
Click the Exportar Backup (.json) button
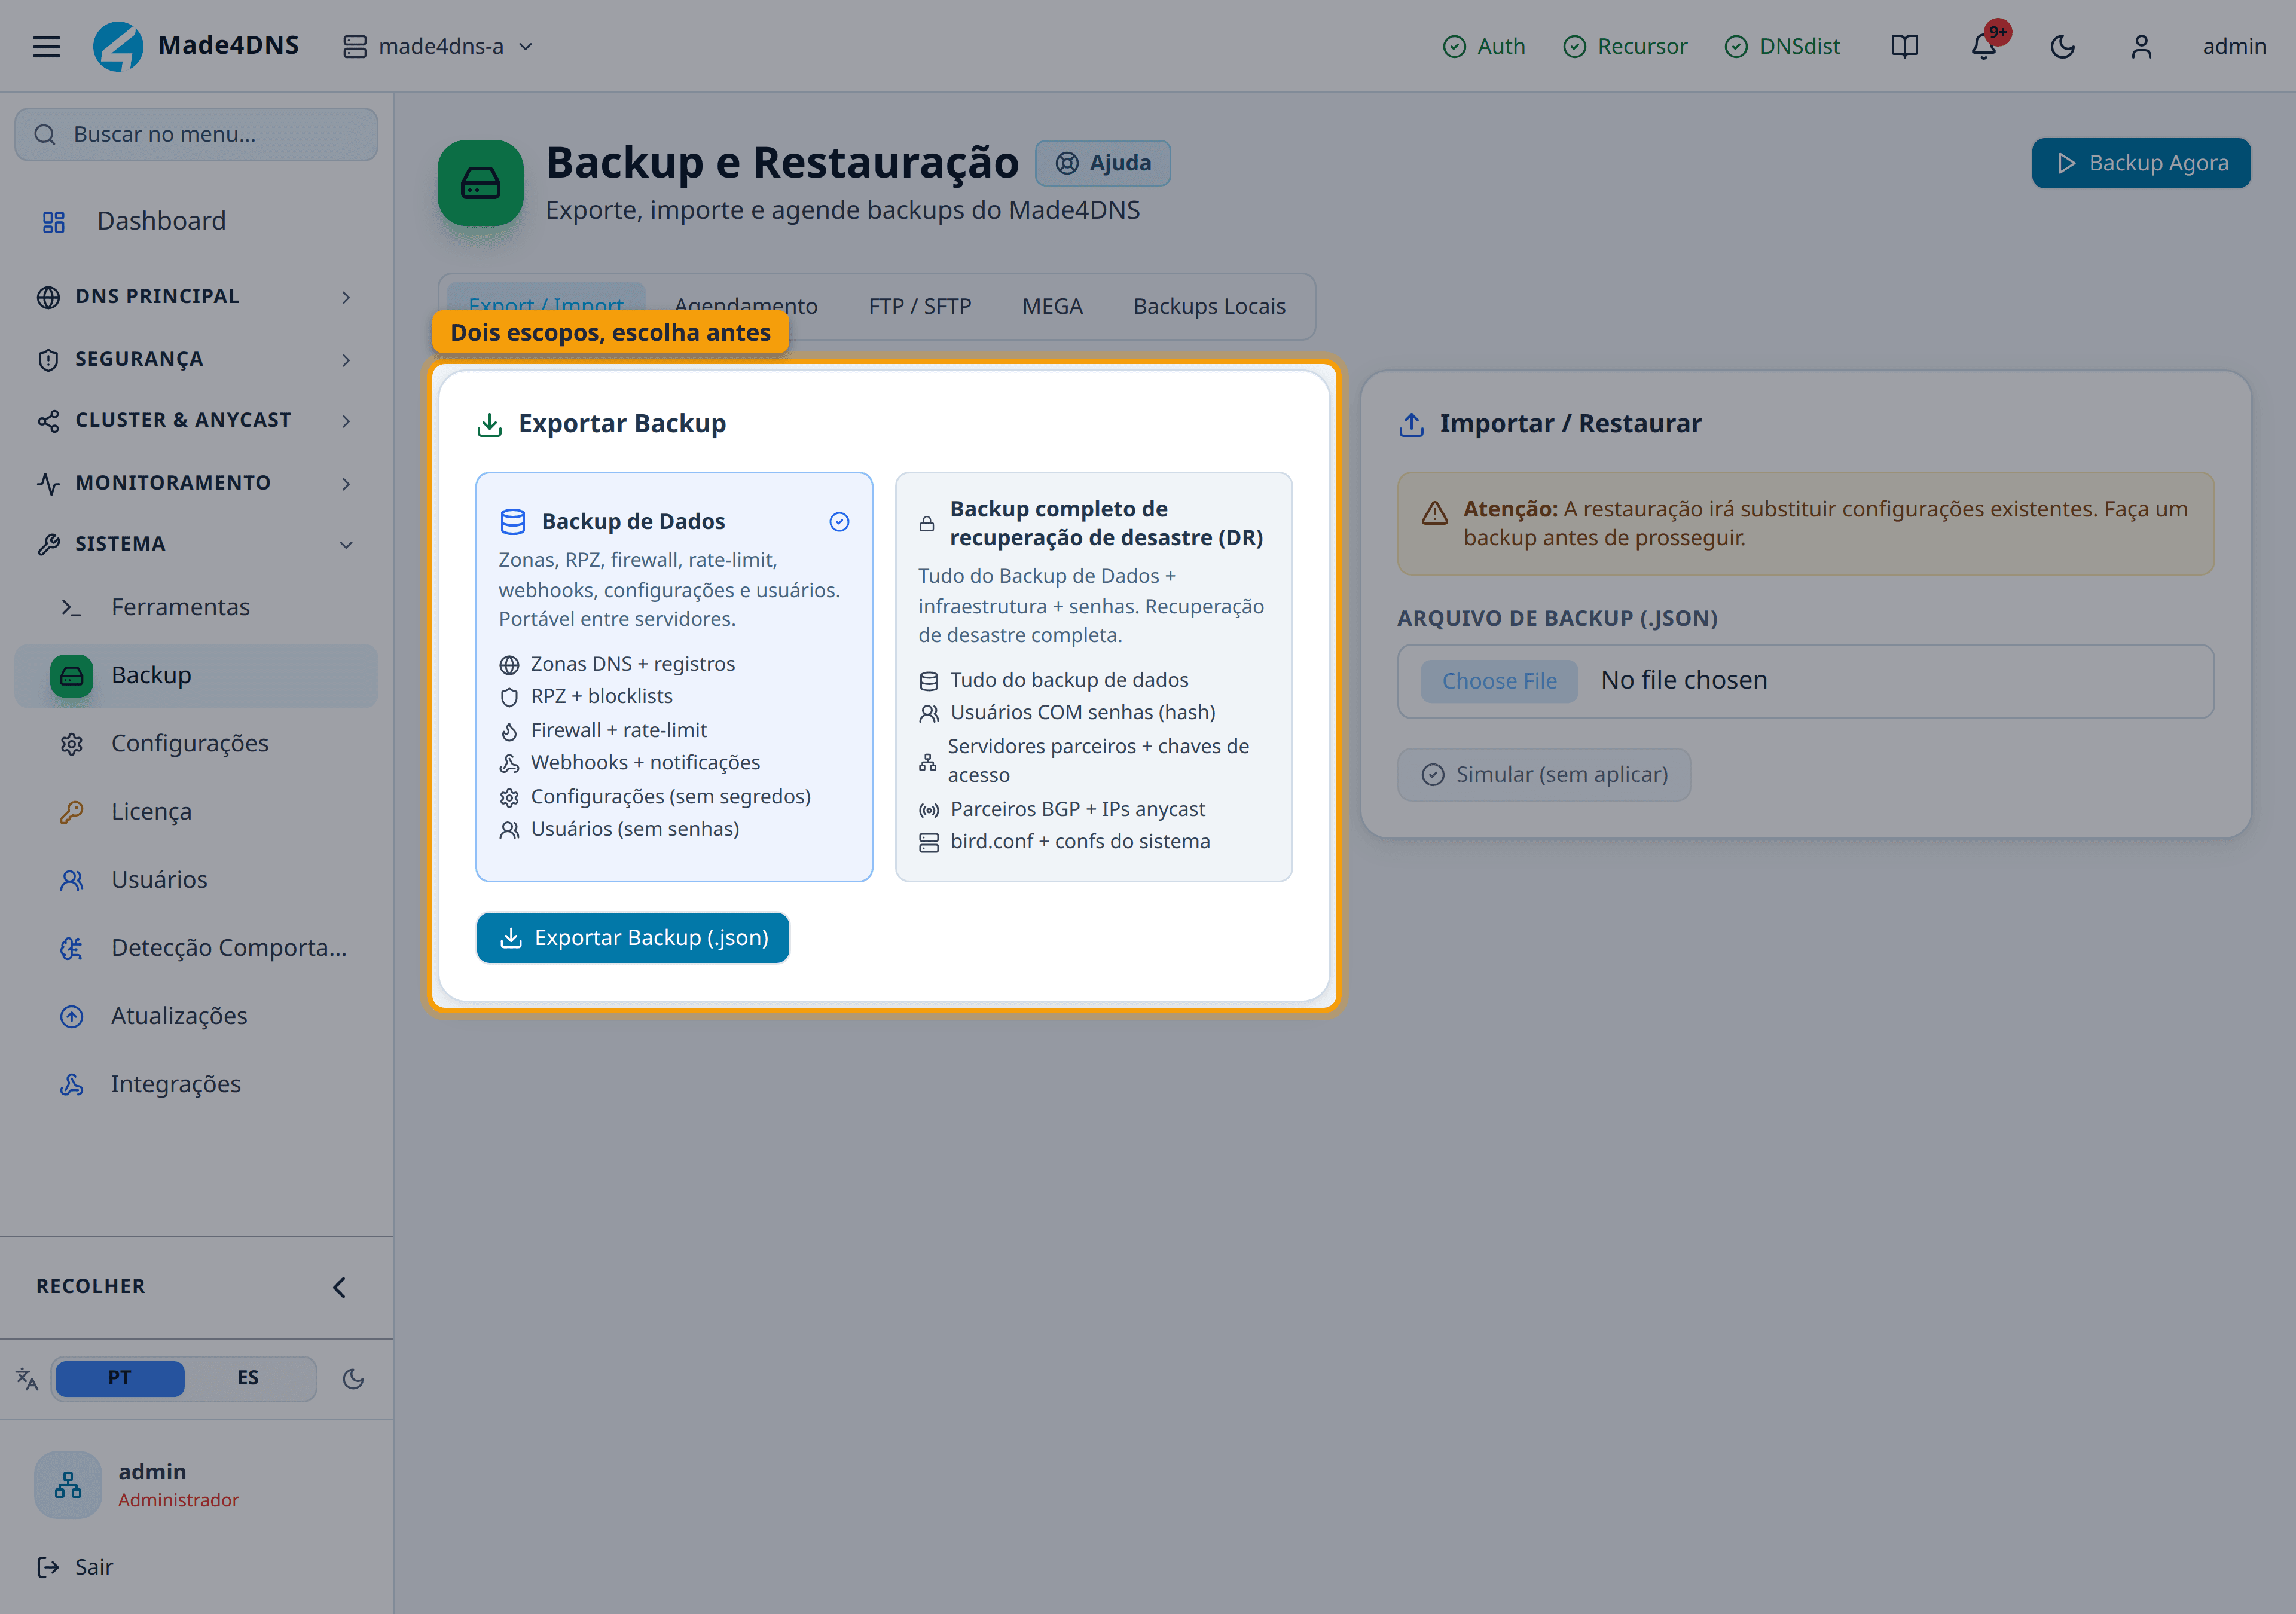click(633, 938)
